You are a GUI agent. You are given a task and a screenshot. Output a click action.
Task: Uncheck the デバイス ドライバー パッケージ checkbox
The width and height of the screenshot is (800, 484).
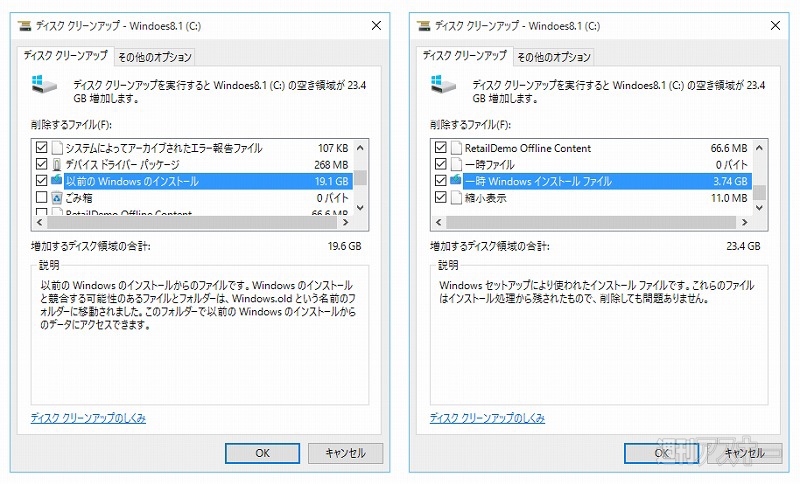[x=41, y=164]
